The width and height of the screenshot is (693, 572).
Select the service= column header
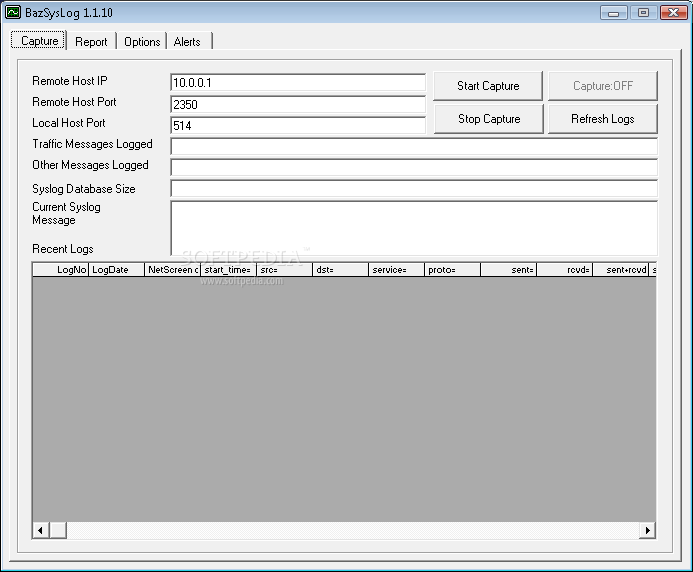[x=397, y=270]
